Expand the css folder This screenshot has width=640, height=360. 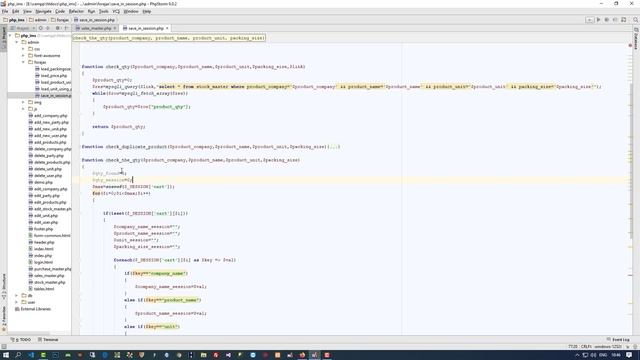(x=24, y=49)
